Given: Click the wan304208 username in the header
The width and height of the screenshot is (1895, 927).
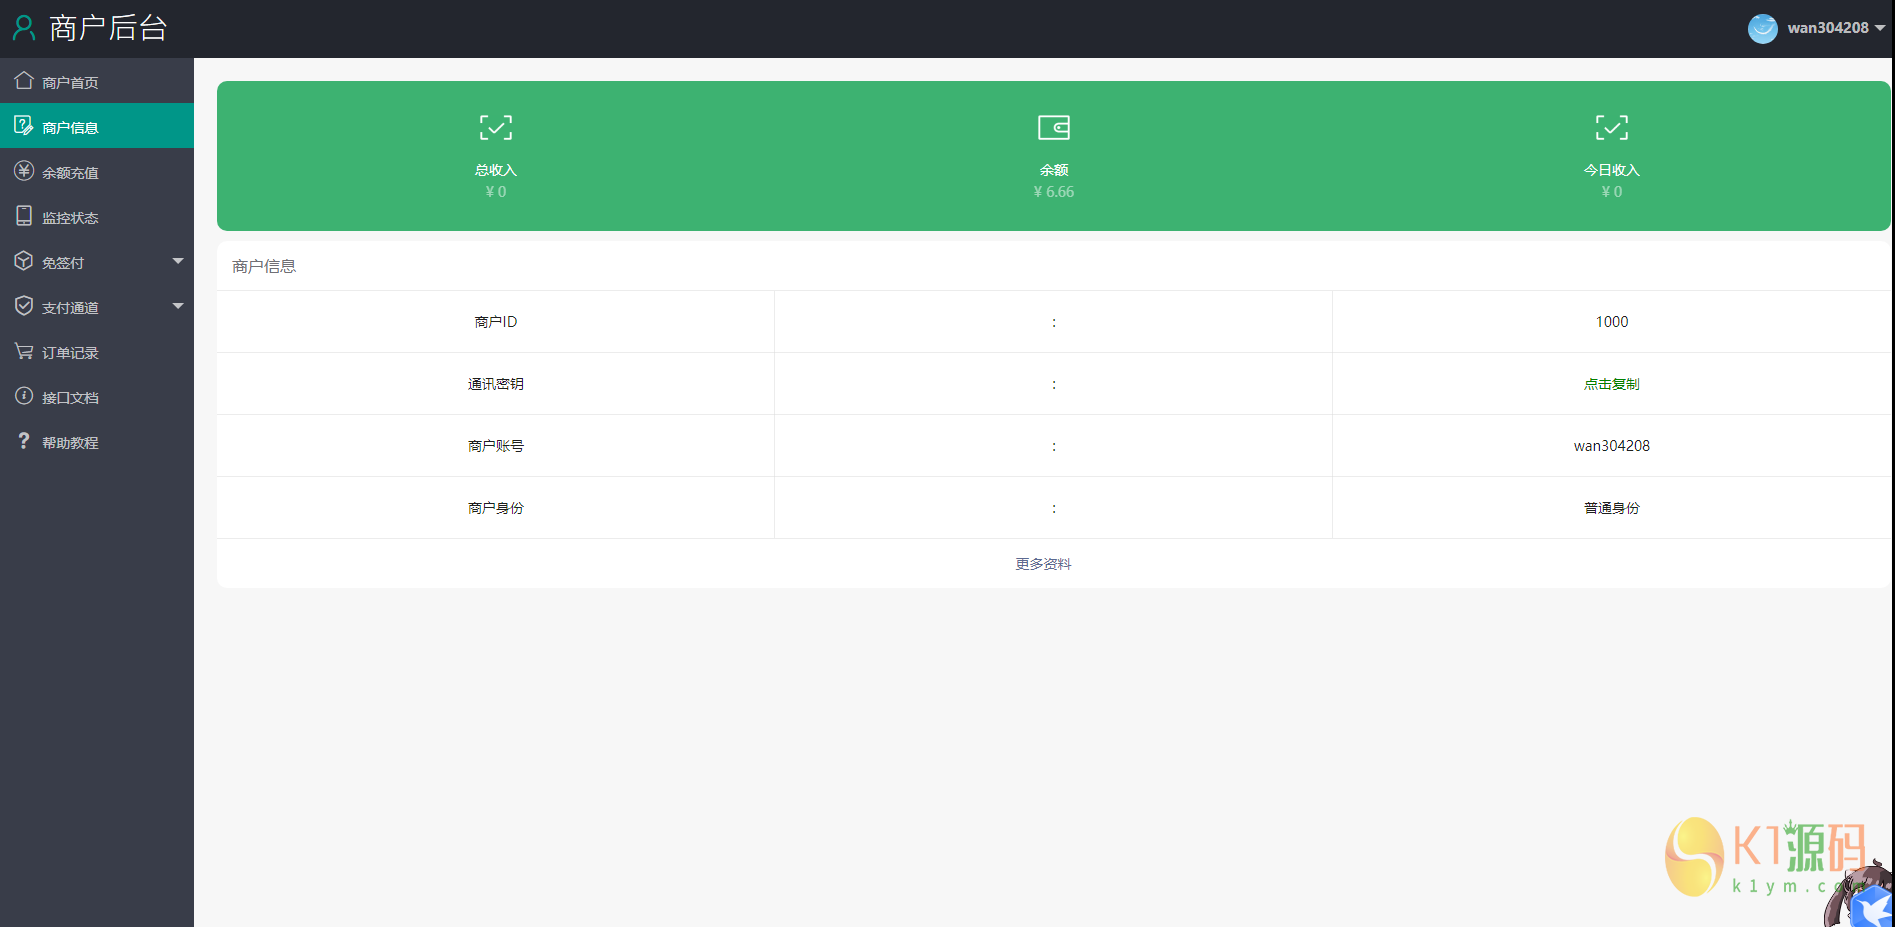Looking at the screenshot, I should pos(1828,28).
